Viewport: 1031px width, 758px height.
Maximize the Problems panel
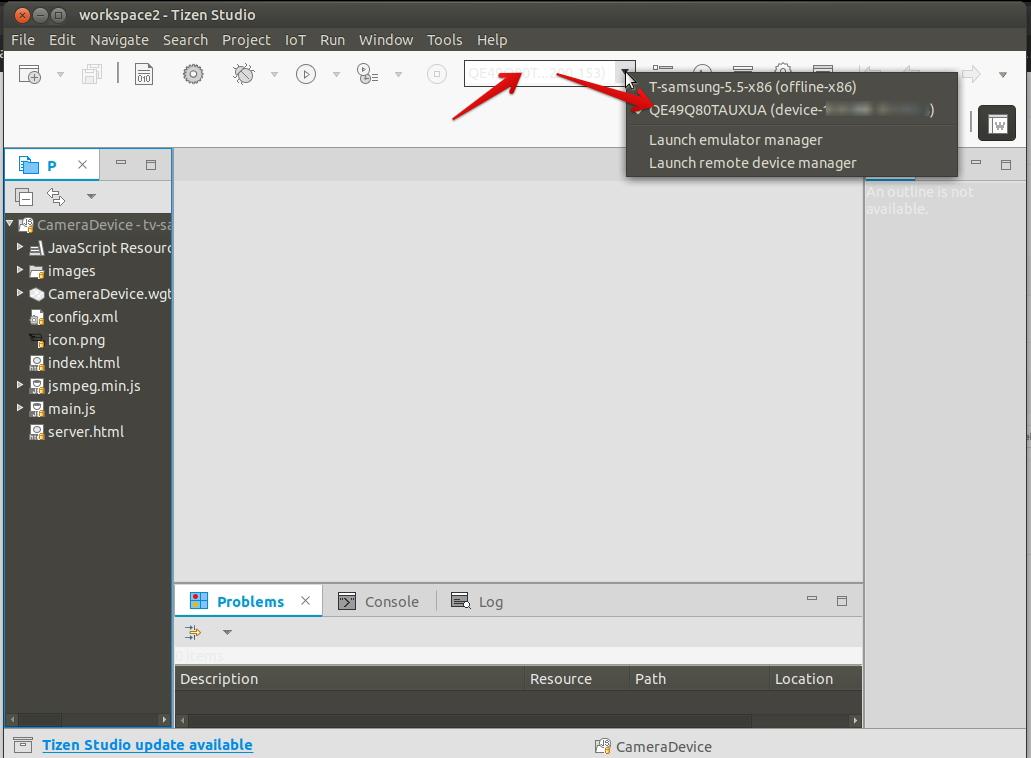click(x=842, y=601)
